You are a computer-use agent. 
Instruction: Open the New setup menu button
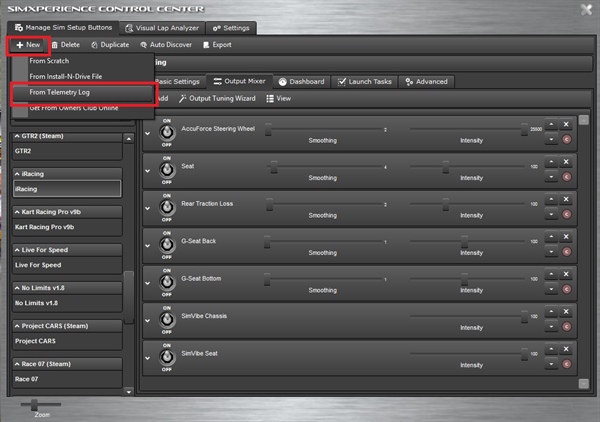28,45
